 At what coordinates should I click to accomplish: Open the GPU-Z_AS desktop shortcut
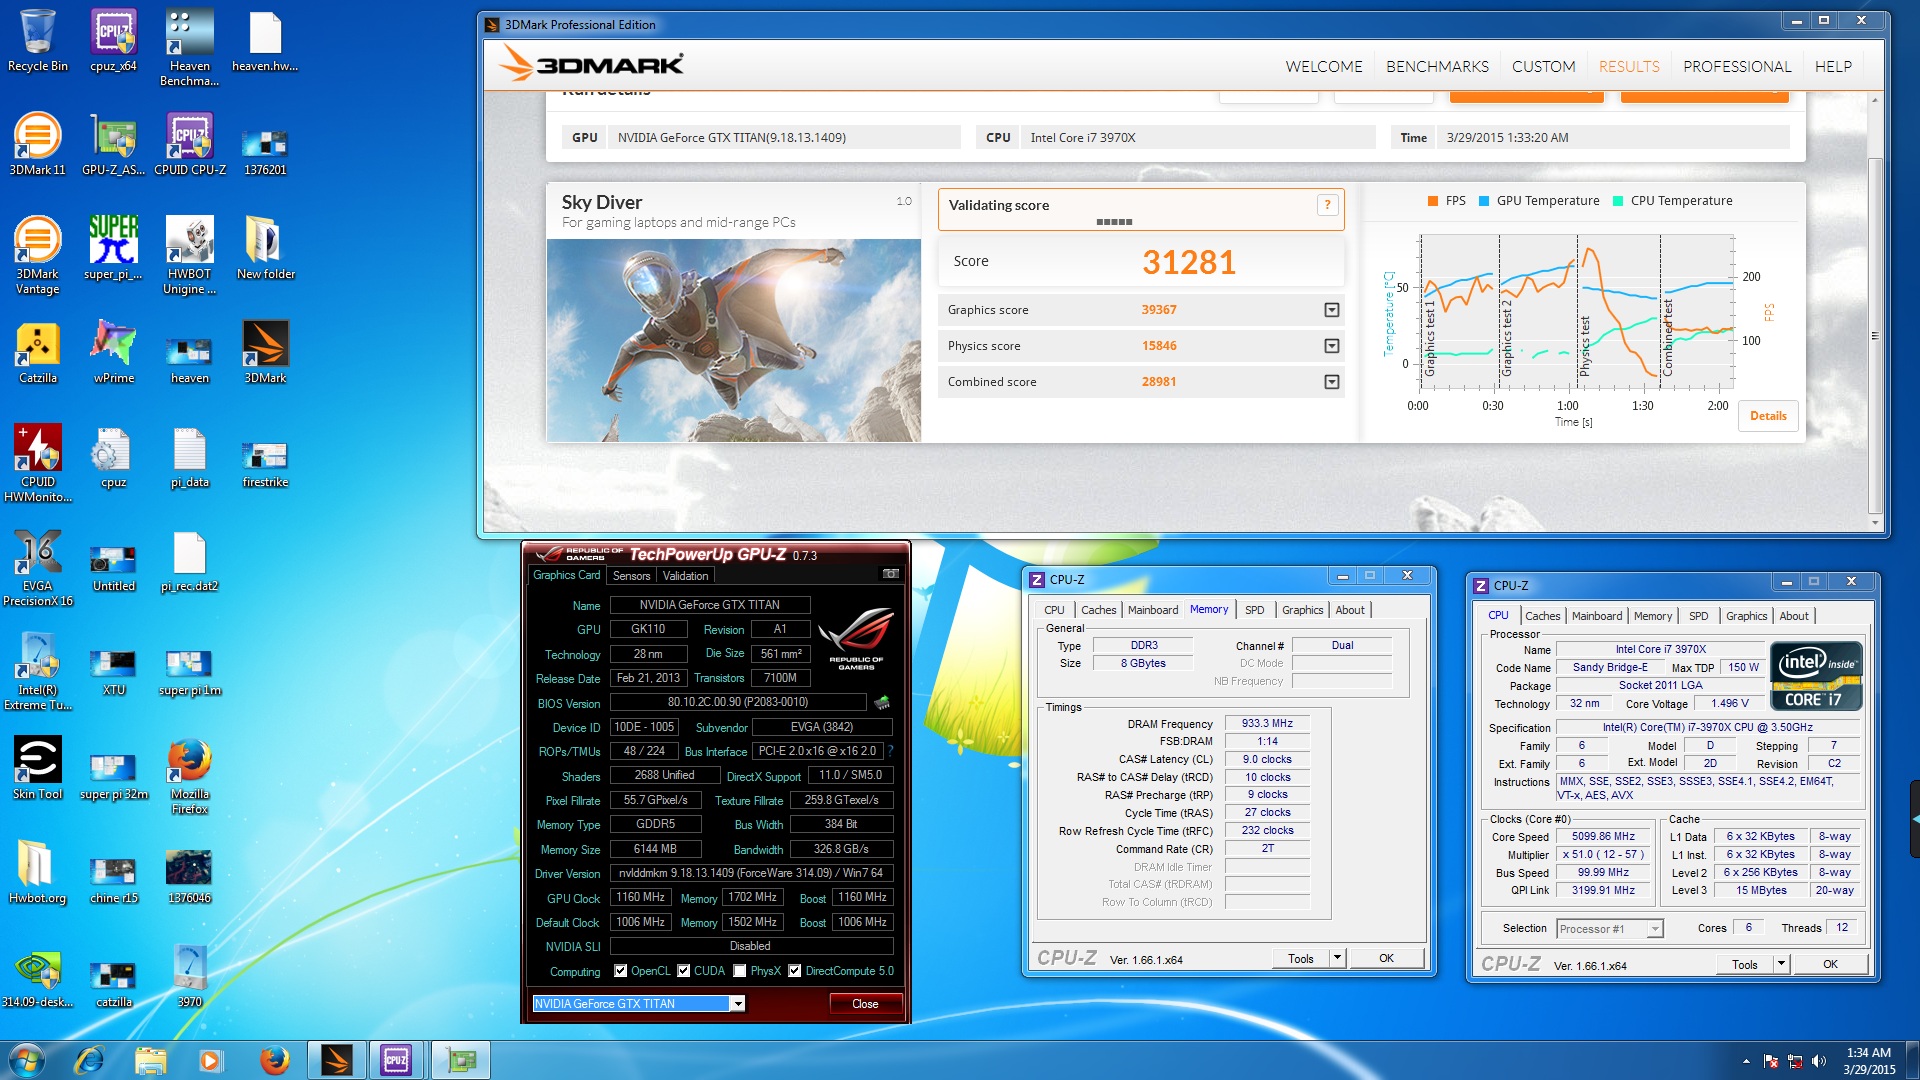[113, 145]
